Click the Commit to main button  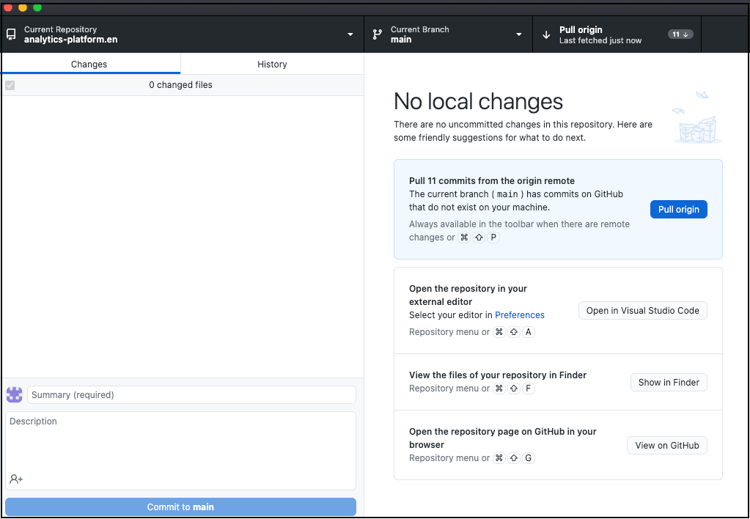[x=180, y=507]
